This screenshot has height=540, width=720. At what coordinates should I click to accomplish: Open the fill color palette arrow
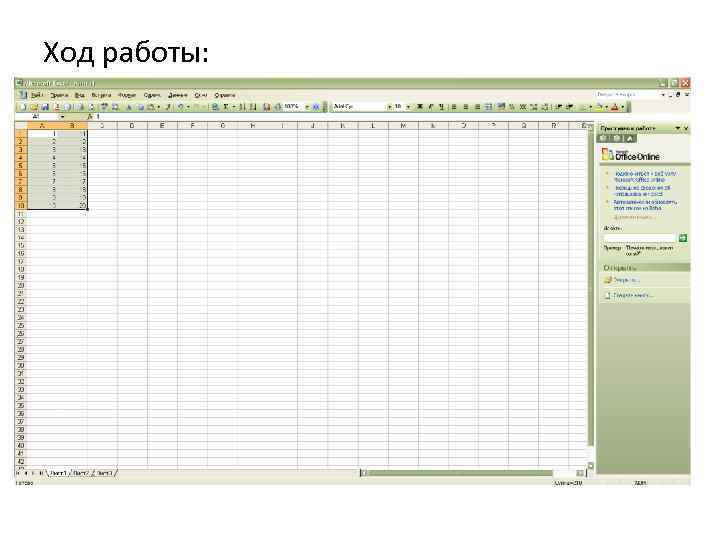pyautogui.click(x=606, y=107)
